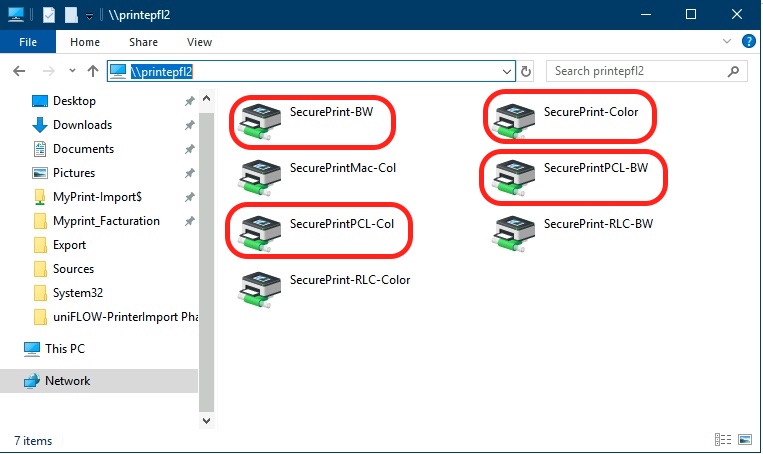Open the Export folder in sidebar
This screenshot has height=454, width=763.
(x=69, y=245)
